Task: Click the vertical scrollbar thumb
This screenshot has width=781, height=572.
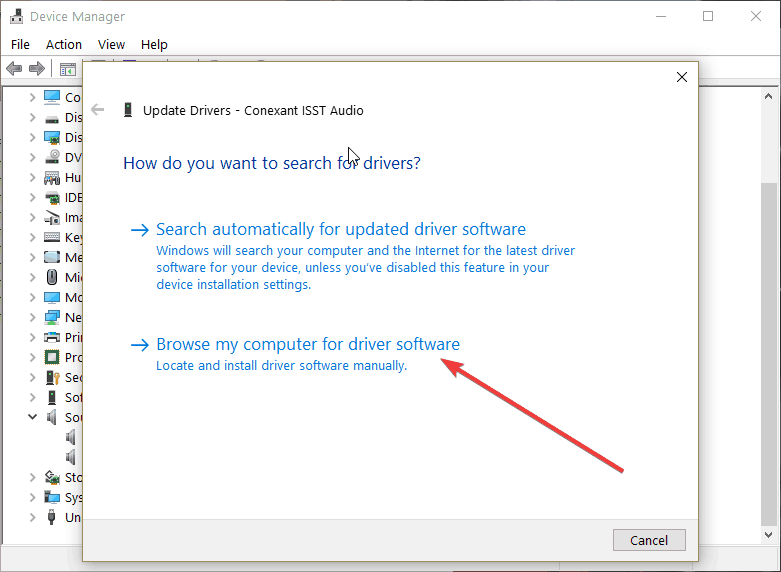Action: coord(769,354)
